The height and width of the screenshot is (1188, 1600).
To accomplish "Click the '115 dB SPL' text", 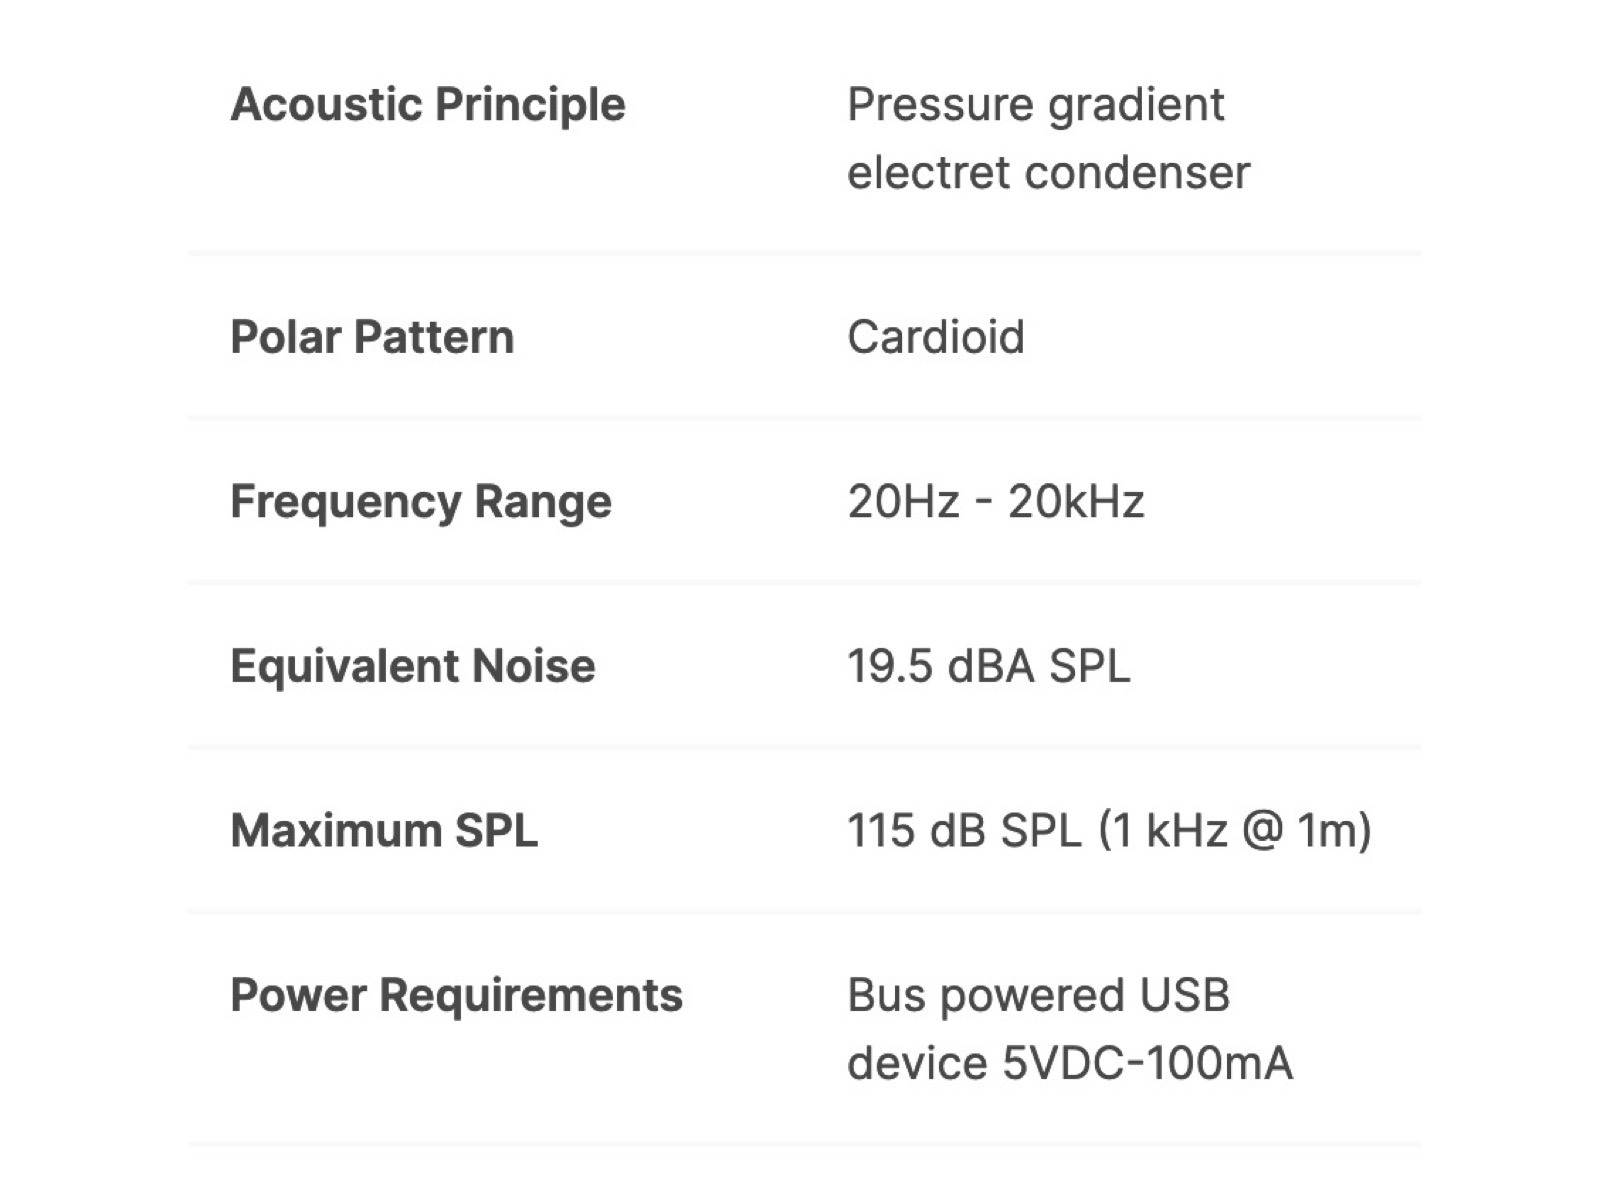I will click(964, 830).
